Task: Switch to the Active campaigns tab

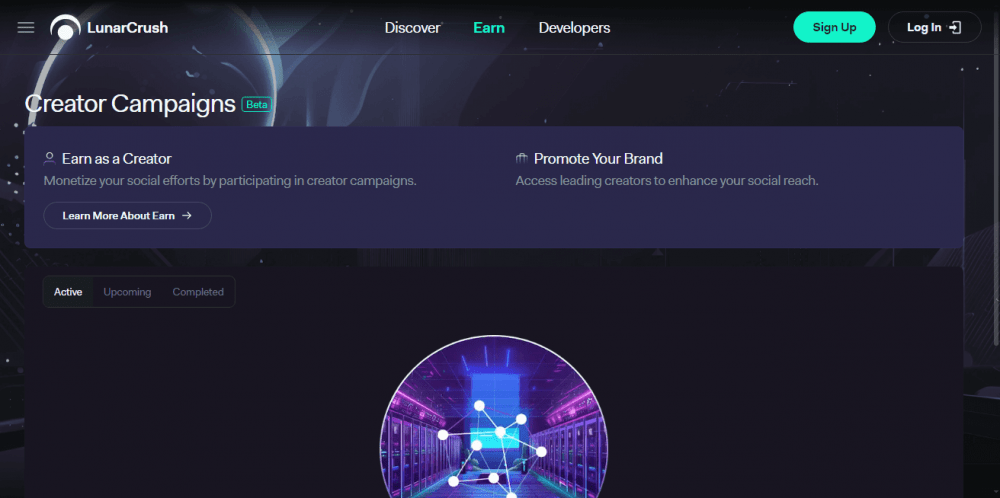Action: coord(68,292)
